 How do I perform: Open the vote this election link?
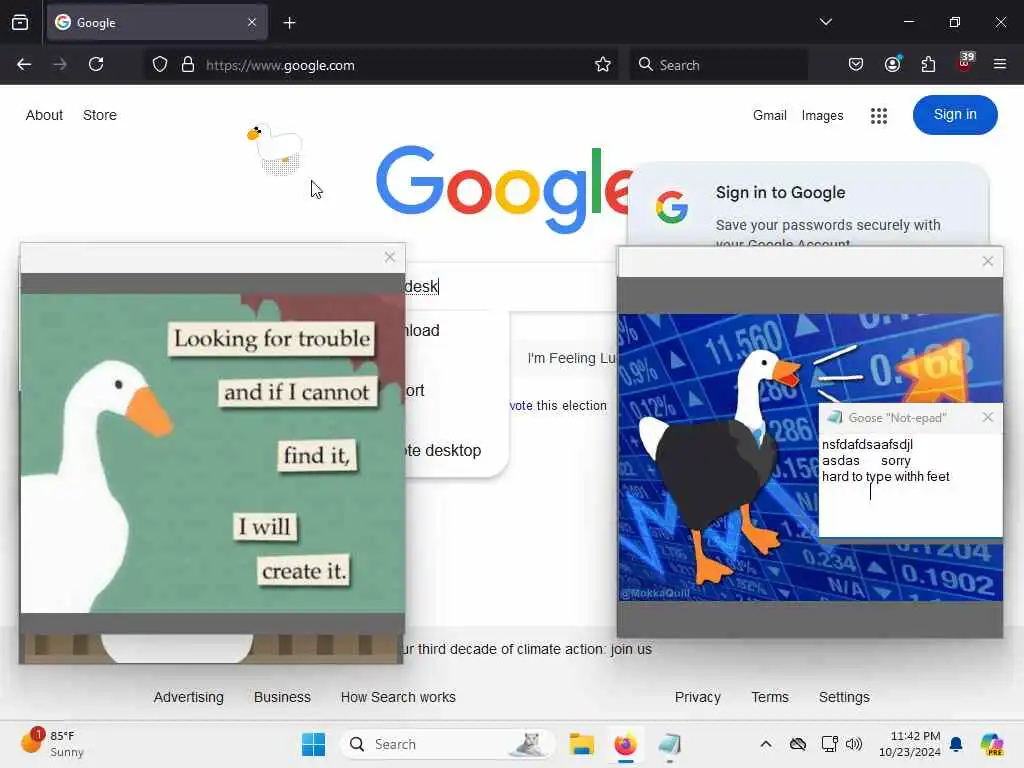(x=558, y=406)
